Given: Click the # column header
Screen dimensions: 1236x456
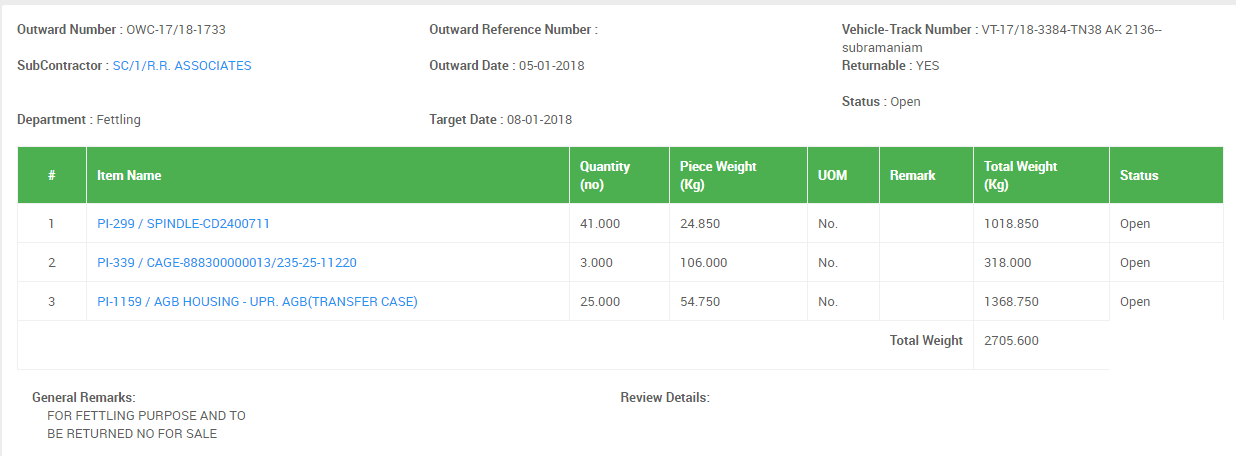Looking at the screenshot, I should [52, 175].
